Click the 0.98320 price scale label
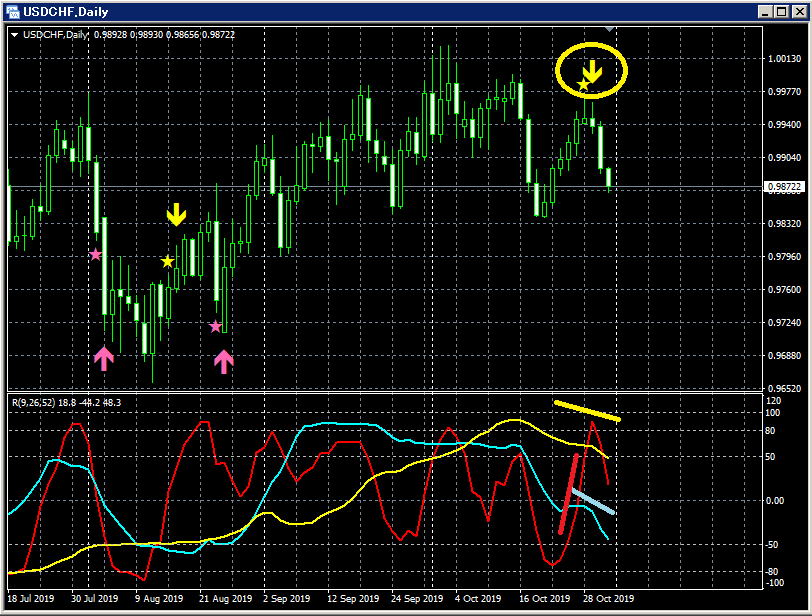Screen dimensions: 812x616 coord(784,224)
